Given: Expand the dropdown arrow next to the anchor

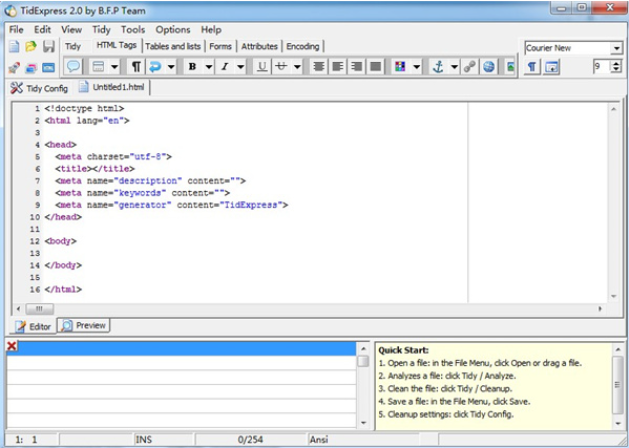Looking at the screenshot, I should point(453,67).
